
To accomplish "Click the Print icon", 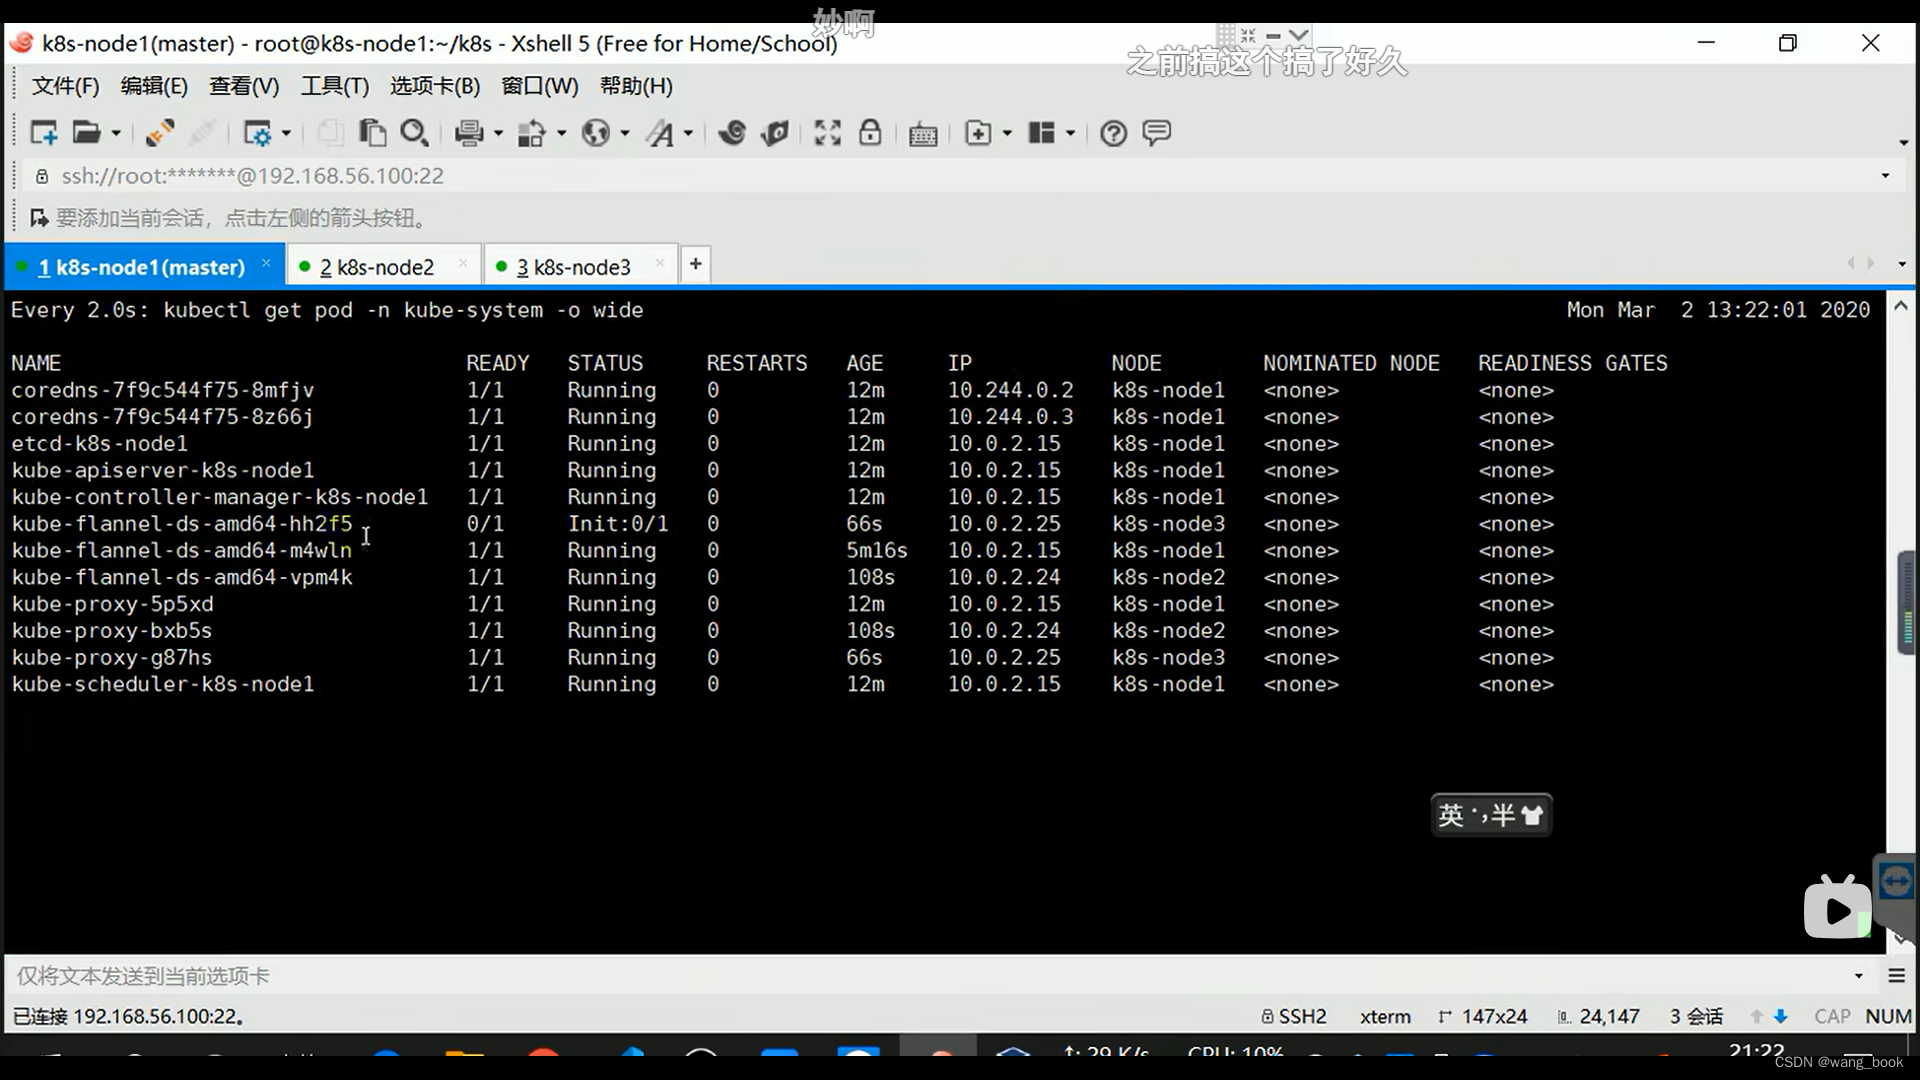I will click(469, 133).
